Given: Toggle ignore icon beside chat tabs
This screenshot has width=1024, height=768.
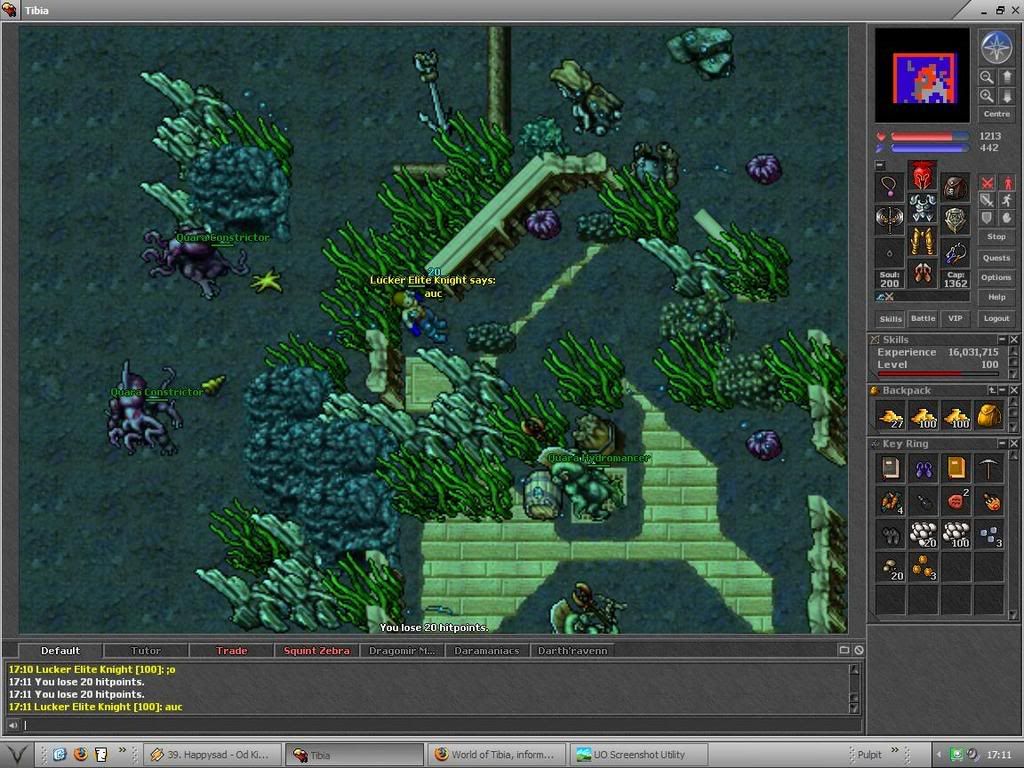Looking at the screenshot, I should (x=859, y=650).
